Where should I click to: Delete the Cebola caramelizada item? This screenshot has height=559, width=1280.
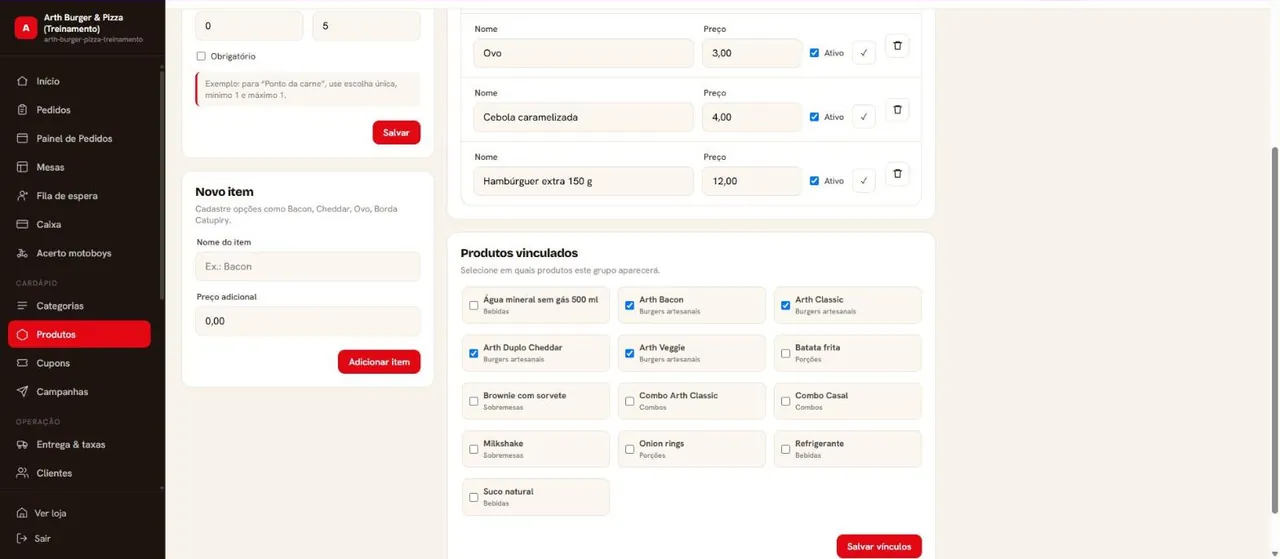tap(897, 110)
